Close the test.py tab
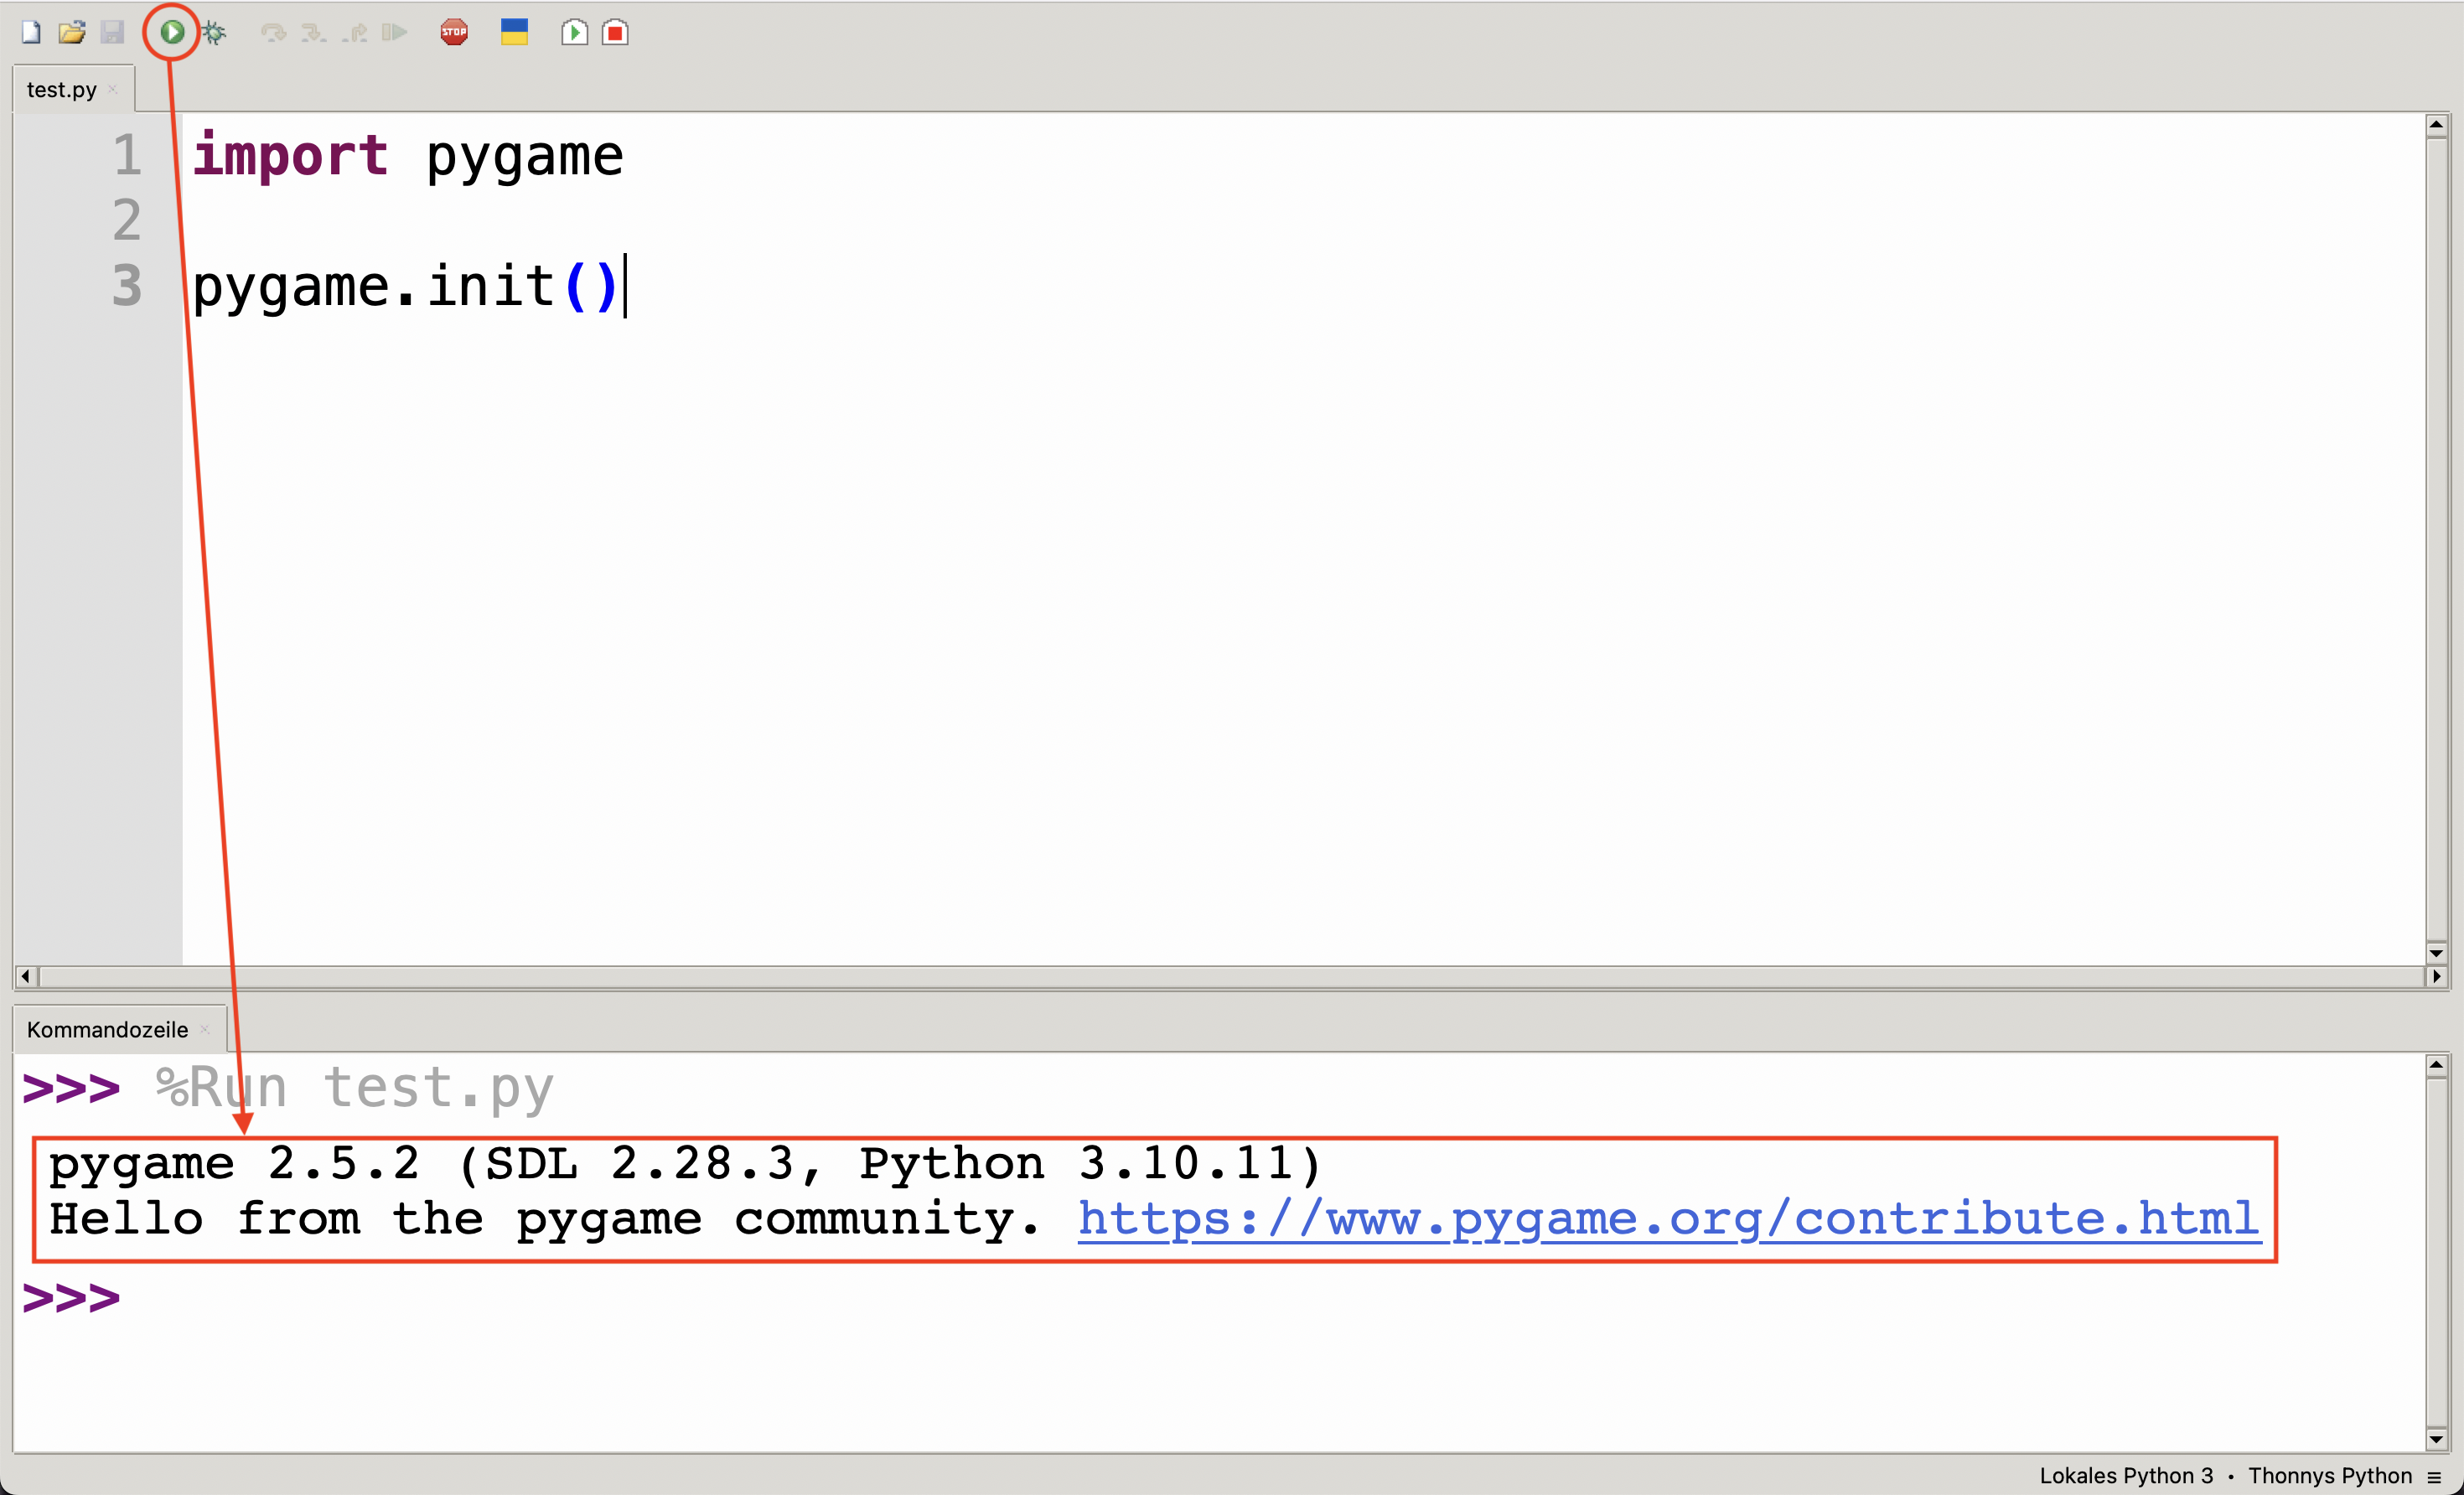 click(x=113, y=90)
